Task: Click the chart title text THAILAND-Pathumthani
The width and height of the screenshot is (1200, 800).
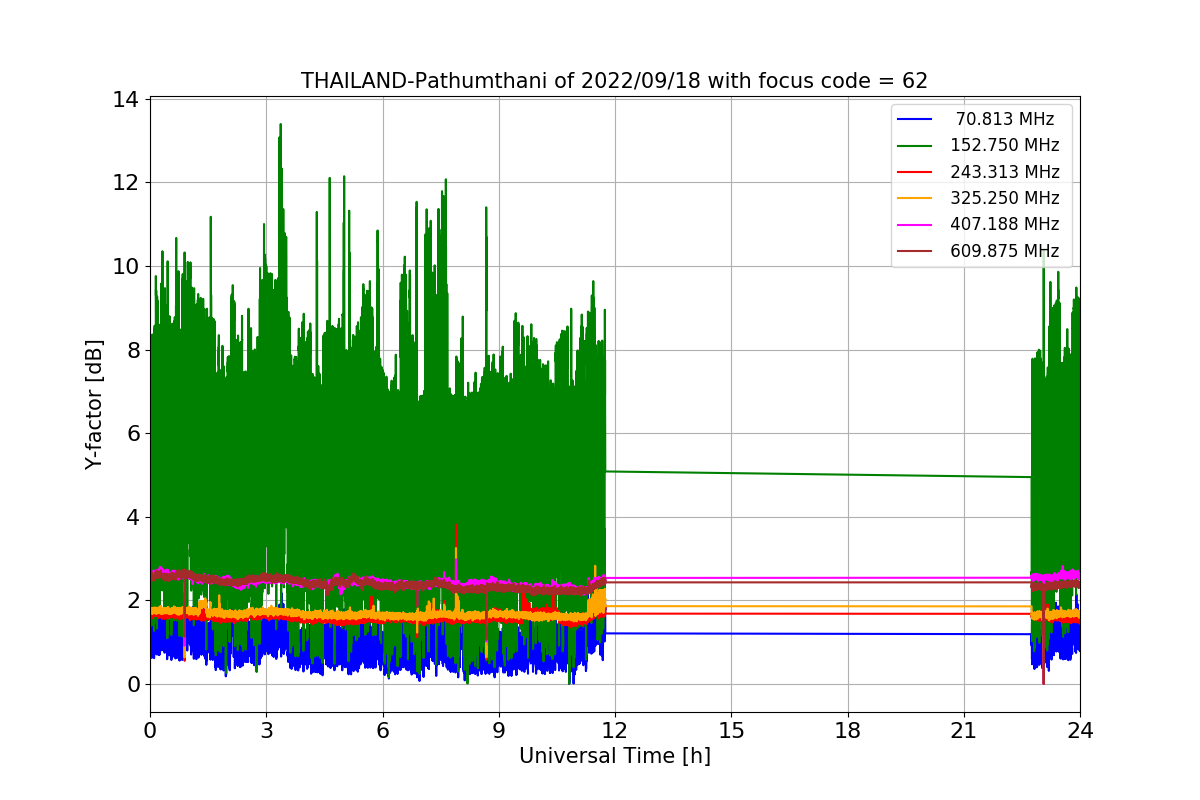Action: (426, 81)
